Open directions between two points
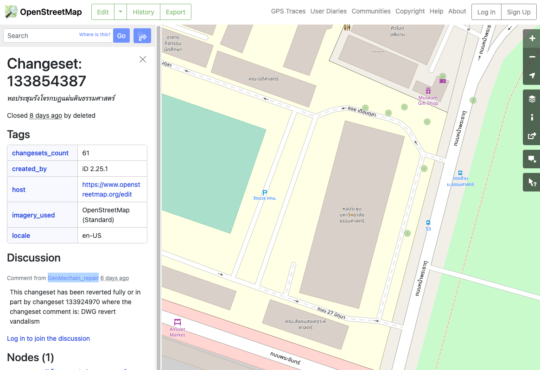 pos(142,35)
